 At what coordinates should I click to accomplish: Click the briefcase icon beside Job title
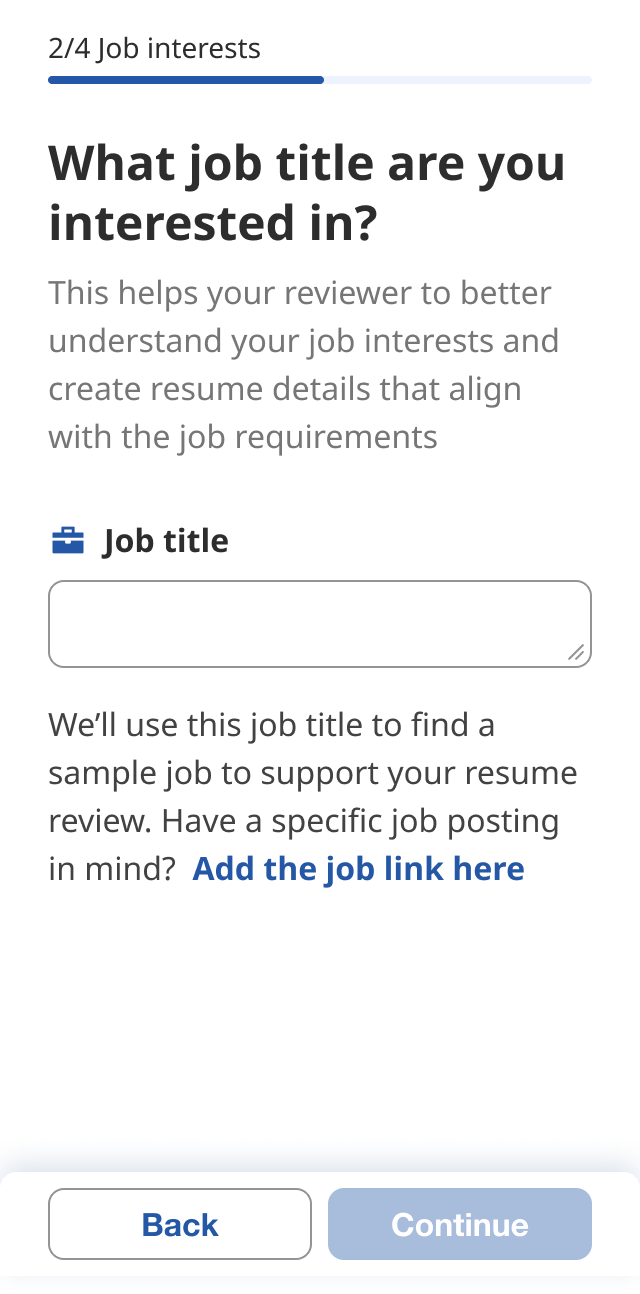pyautogui.click(x=67, y=541)
